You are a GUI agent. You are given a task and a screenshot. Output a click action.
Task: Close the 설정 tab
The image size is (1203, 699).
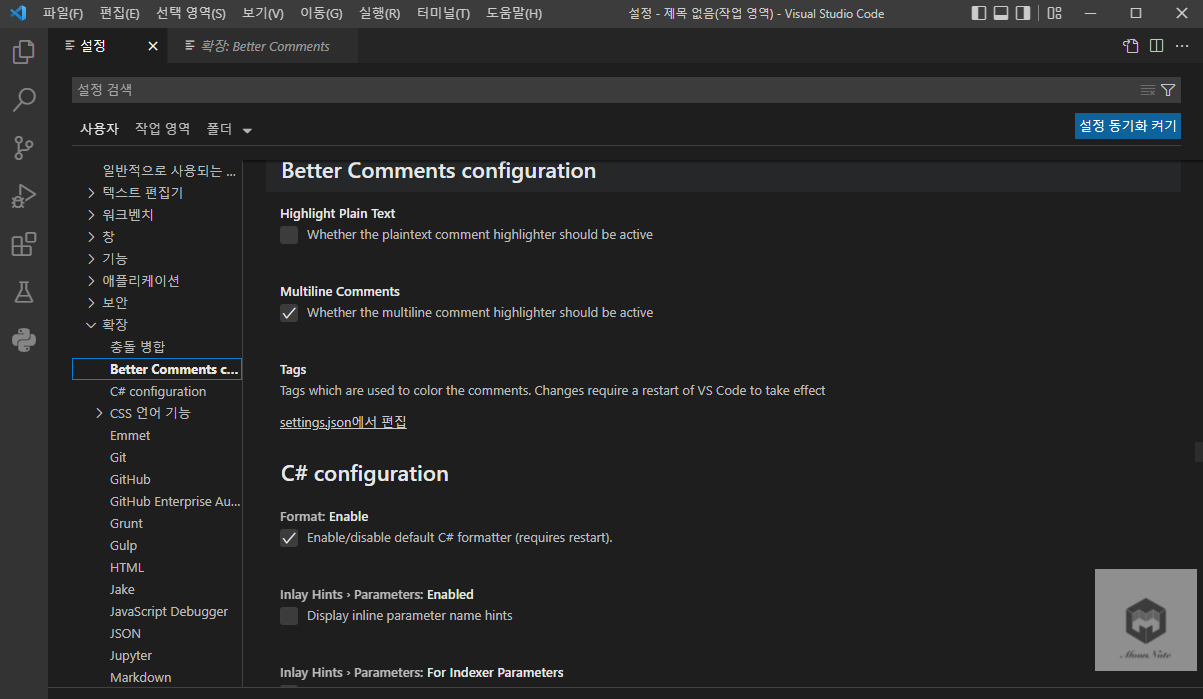(x=153, y=46)
